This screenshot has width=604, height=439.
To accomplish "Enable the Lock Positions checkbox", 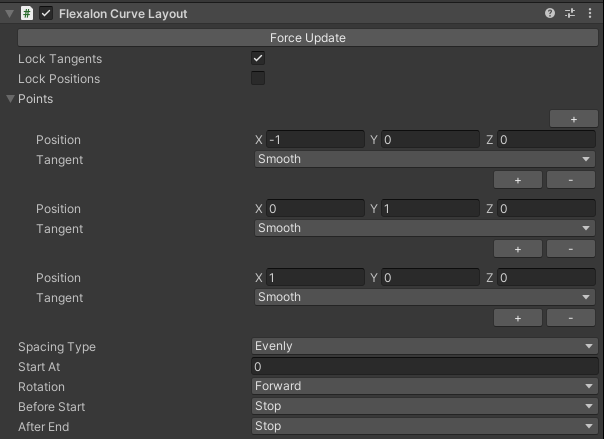I will pos(258,78).
